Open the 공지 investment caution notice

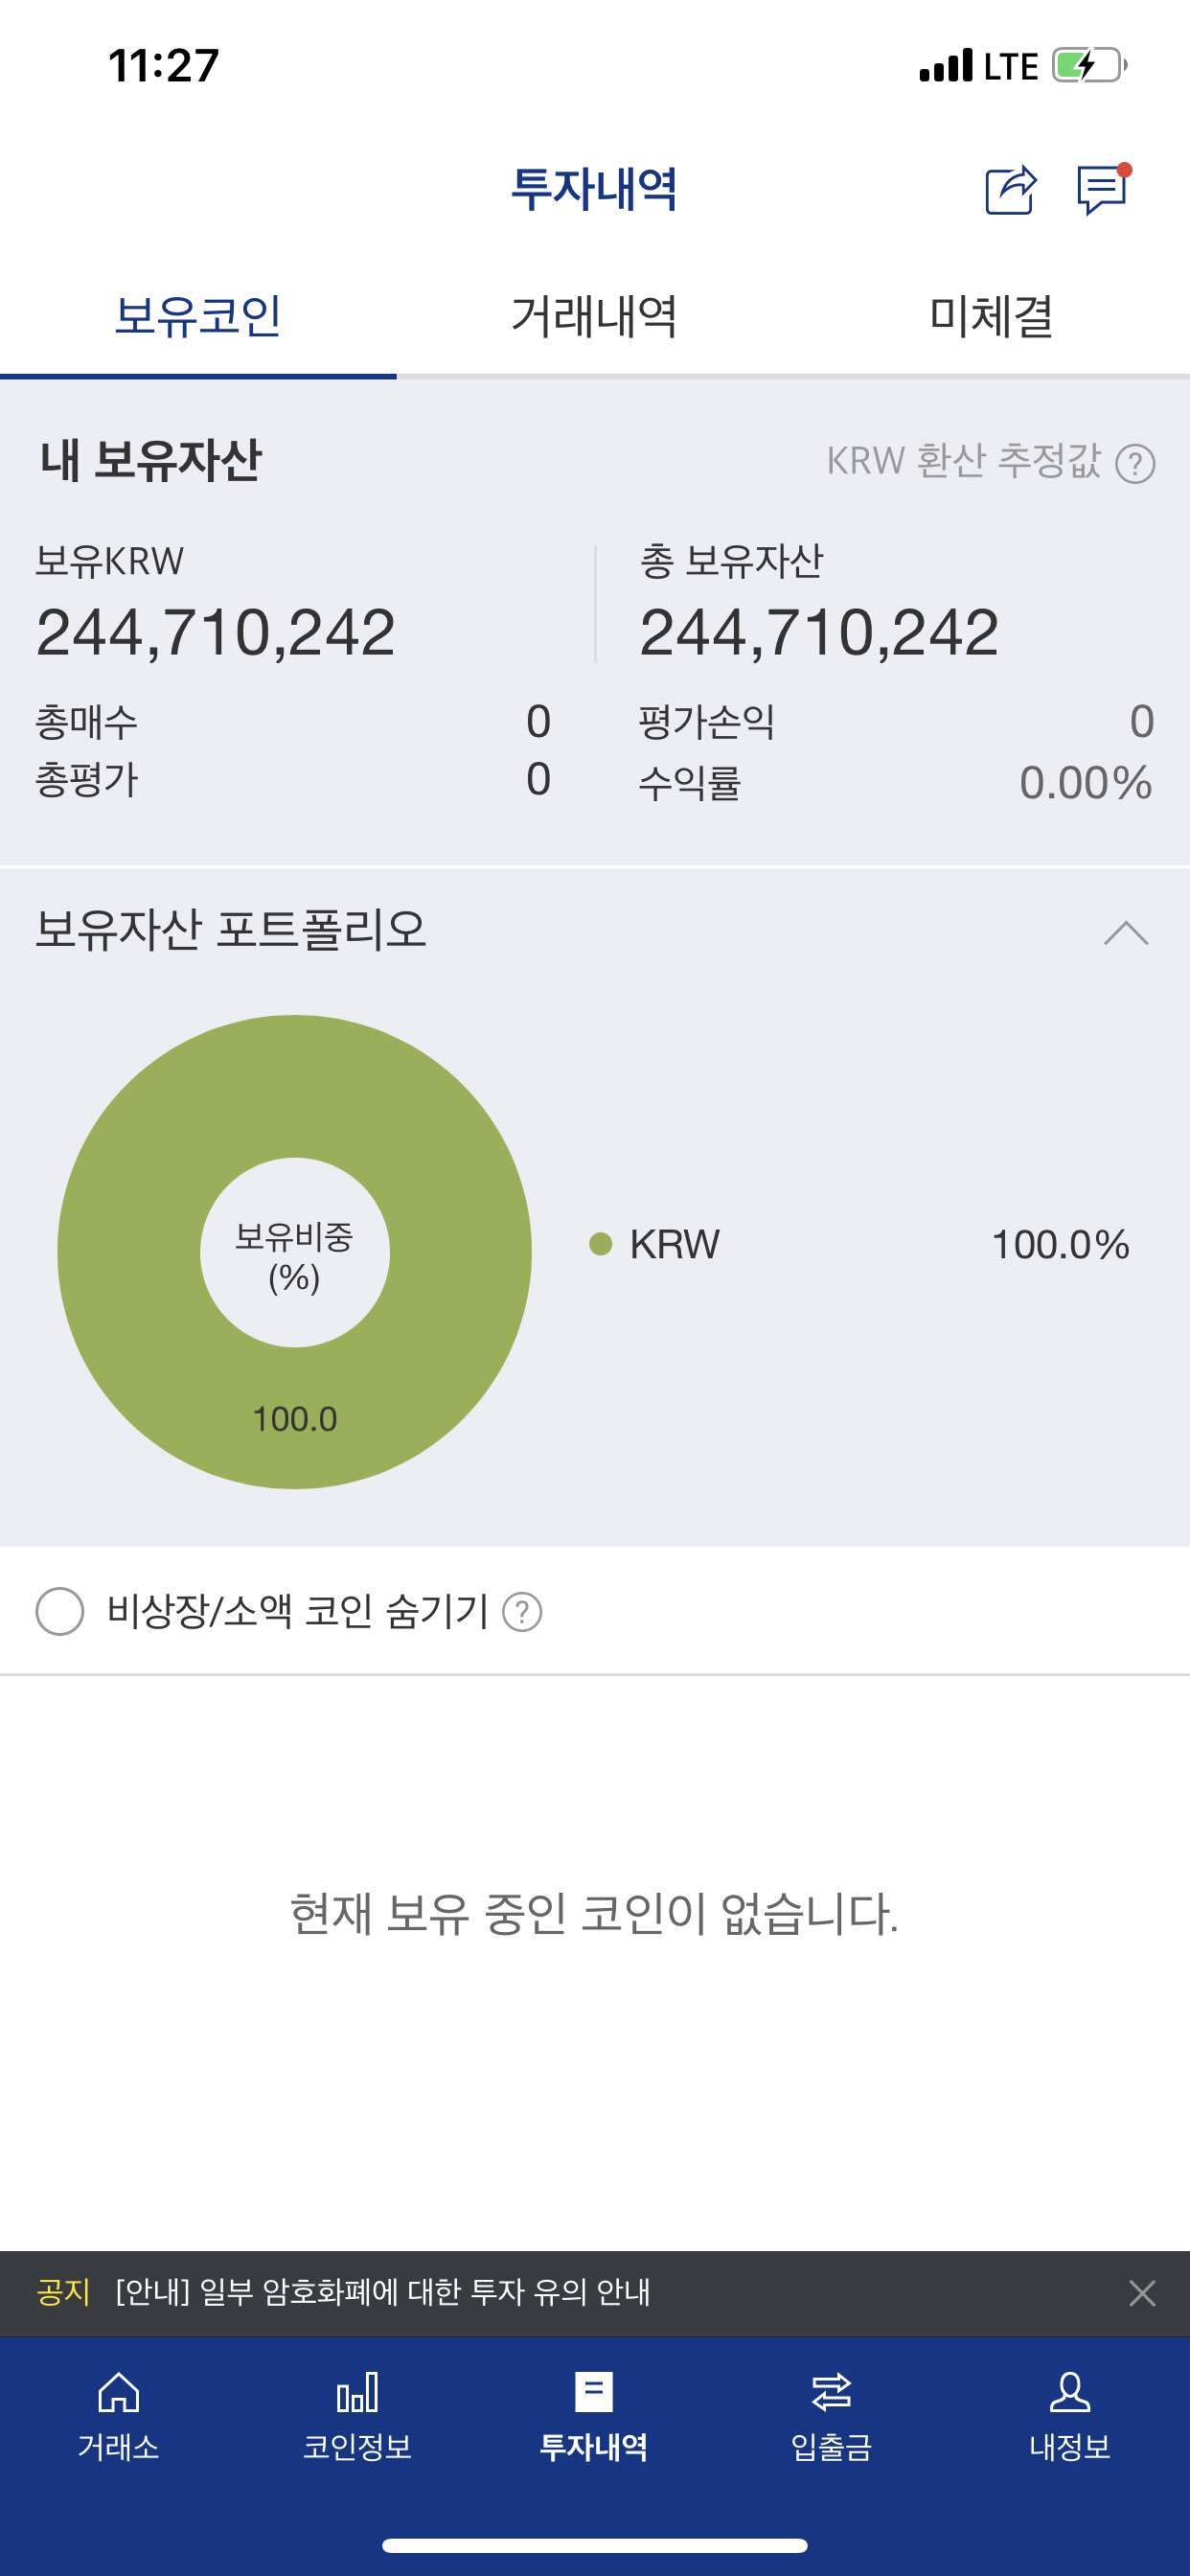382,2292
